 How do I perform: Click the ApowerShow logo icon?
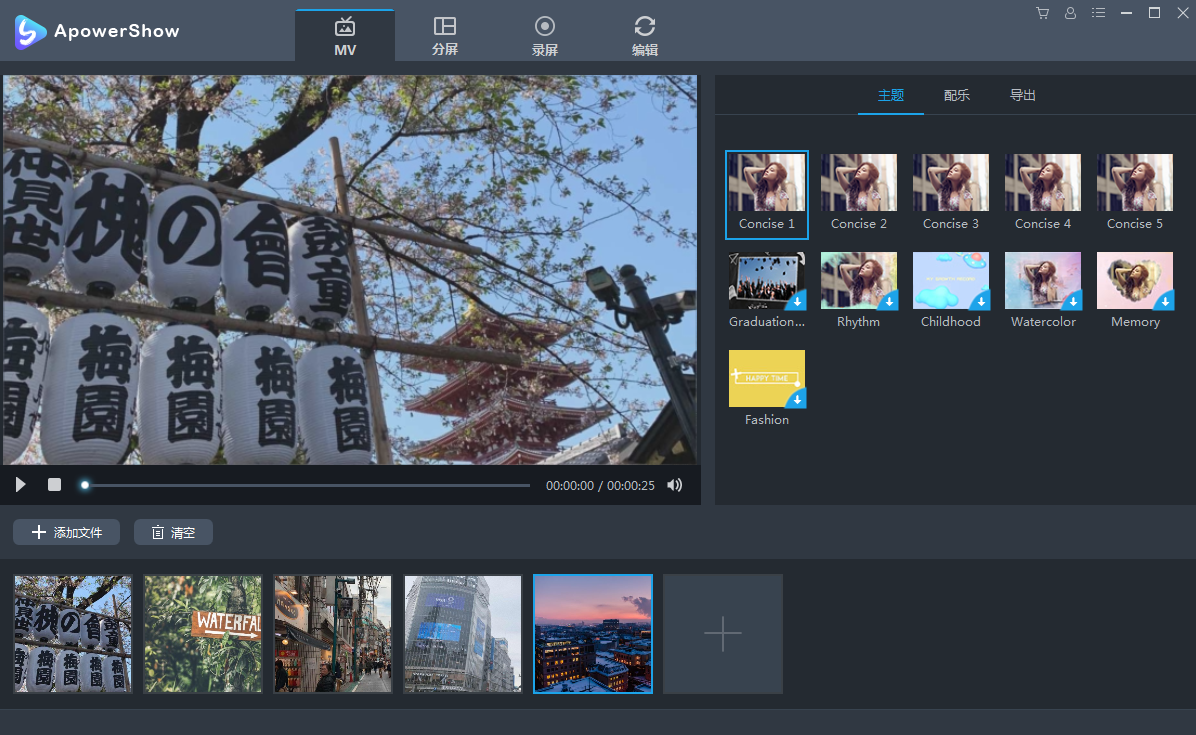click(31, 31)
